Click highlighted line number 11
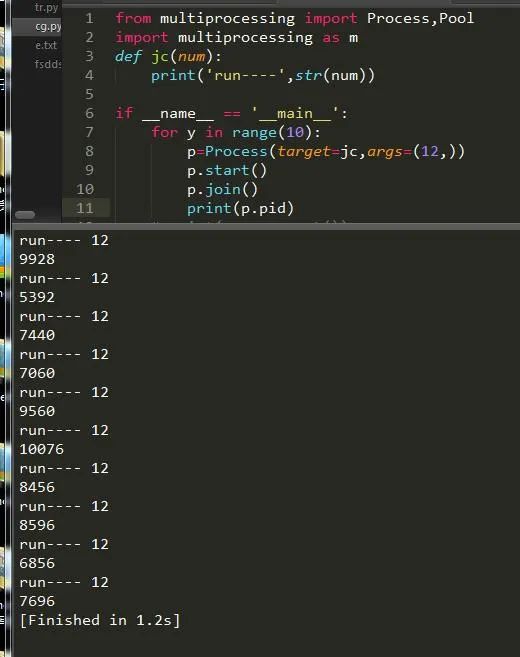Viewport: 520px width, 657px height. coord(85,208)
